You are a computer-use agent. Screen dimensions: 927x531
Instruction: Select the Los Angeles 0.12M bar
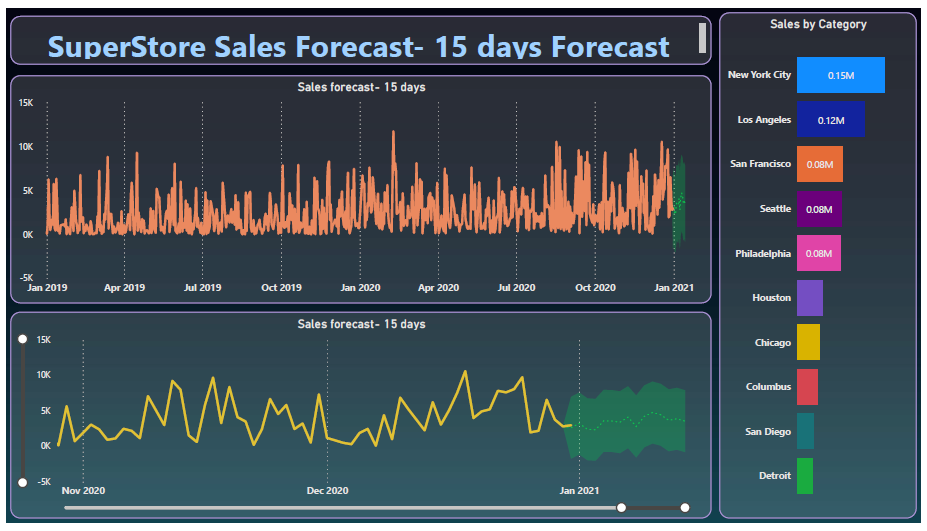(x=831, y=119)
